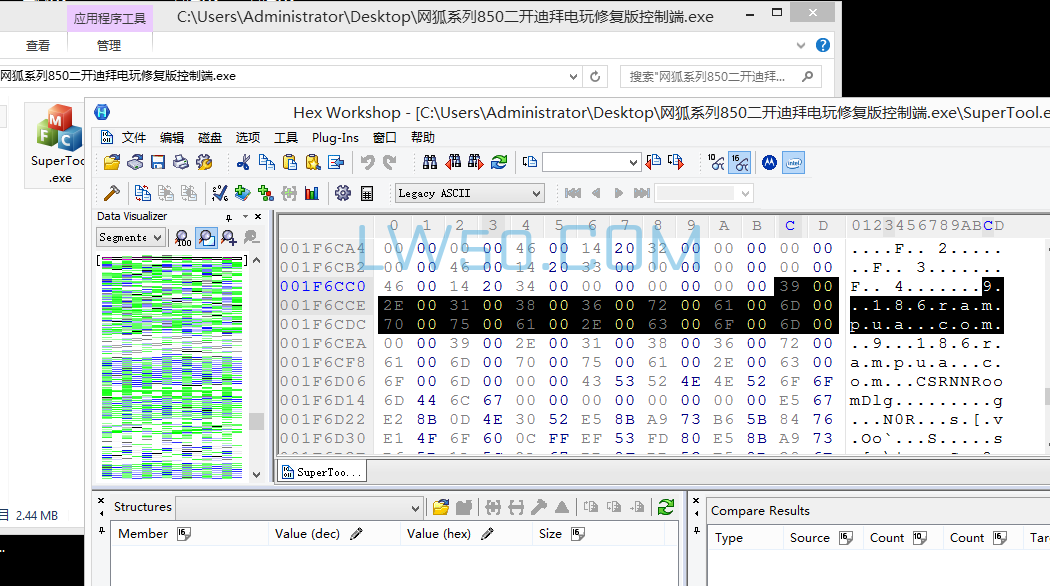Open the Legacy ASCII character set dropdown
1050x586 pixels.
536,193
